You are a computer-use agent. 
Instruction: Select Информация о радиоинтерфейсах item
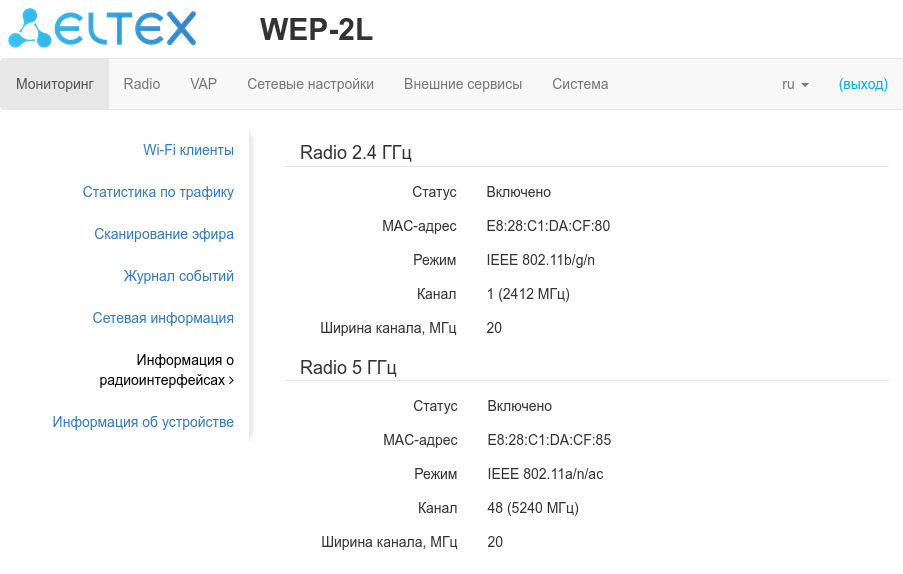pyautogui.click(x=167, y=370)
